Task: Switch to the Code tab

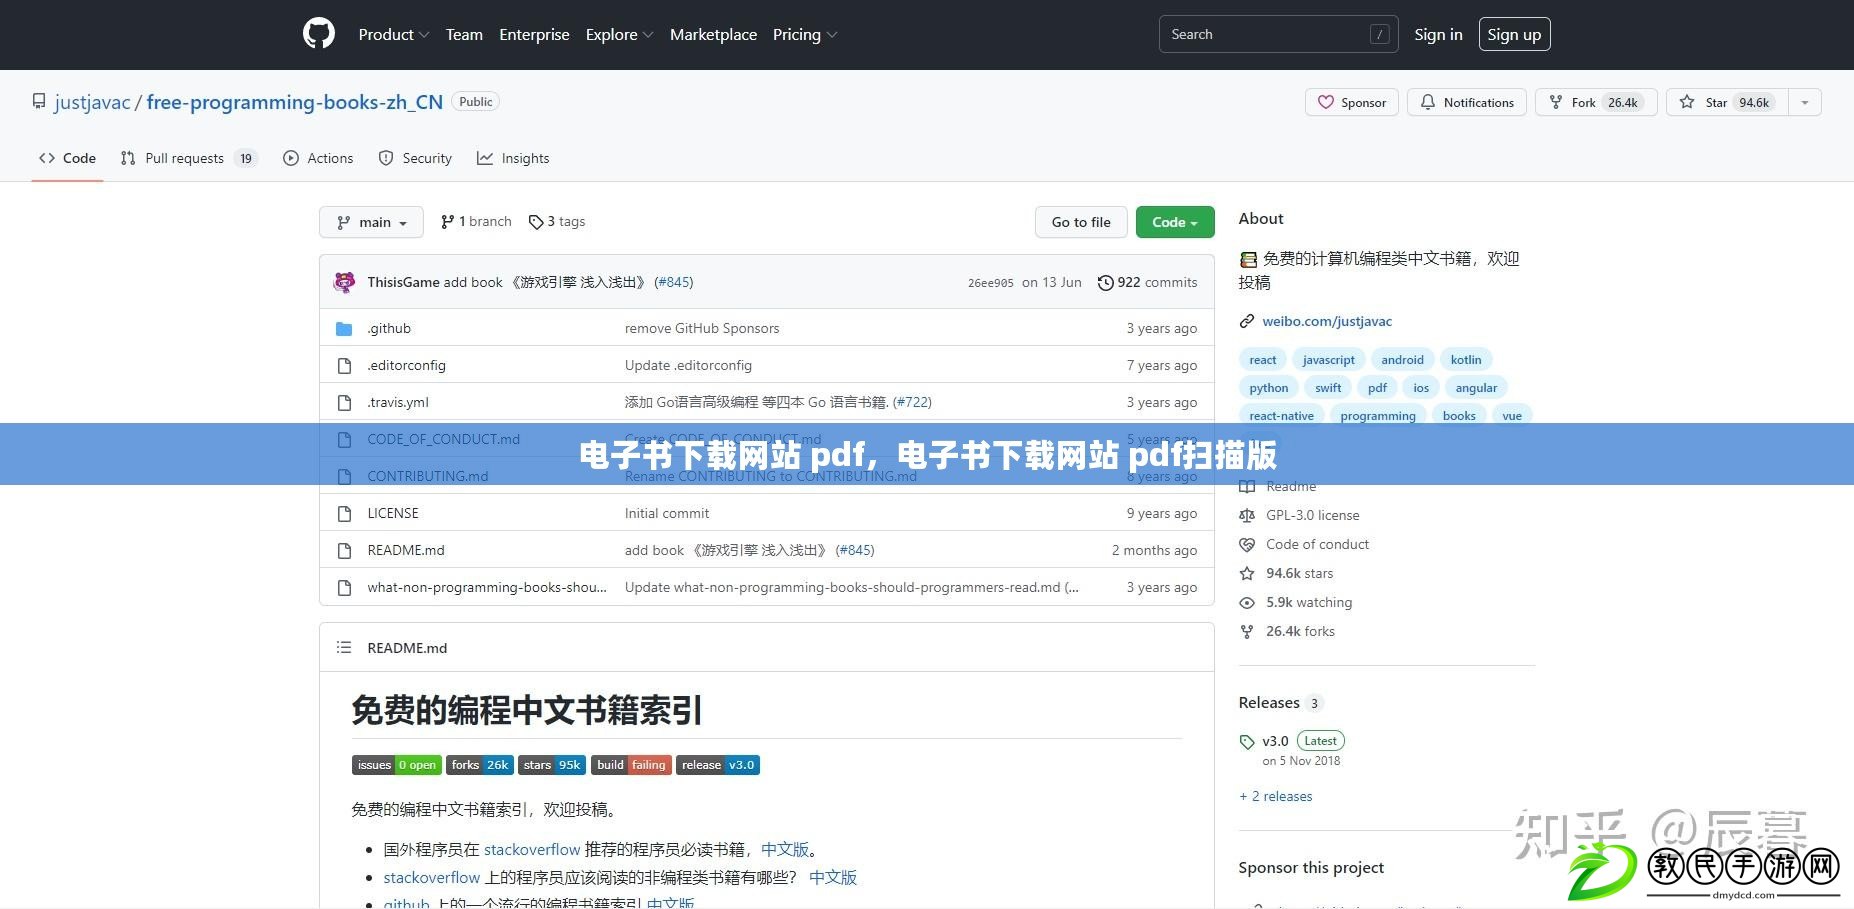Action: pyautogui.click(x=67, y=158)
